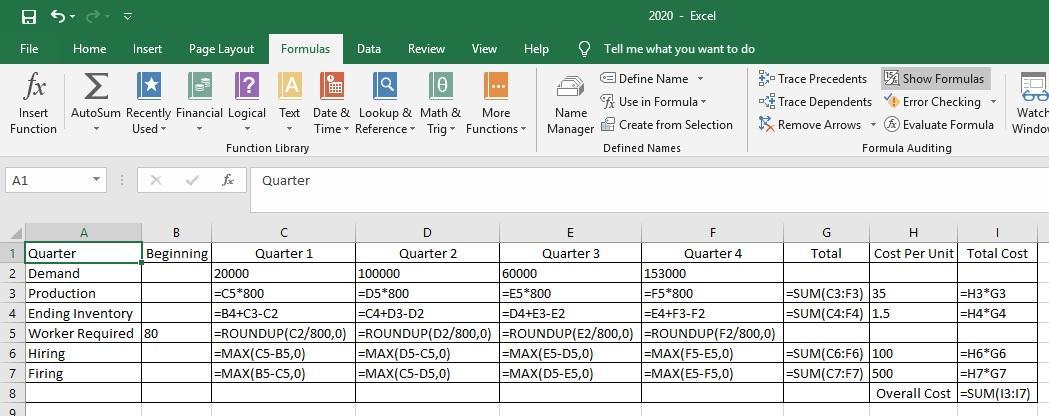Click Define Name button
This screenshot has height=416, width=1049.
pos(645,79)
